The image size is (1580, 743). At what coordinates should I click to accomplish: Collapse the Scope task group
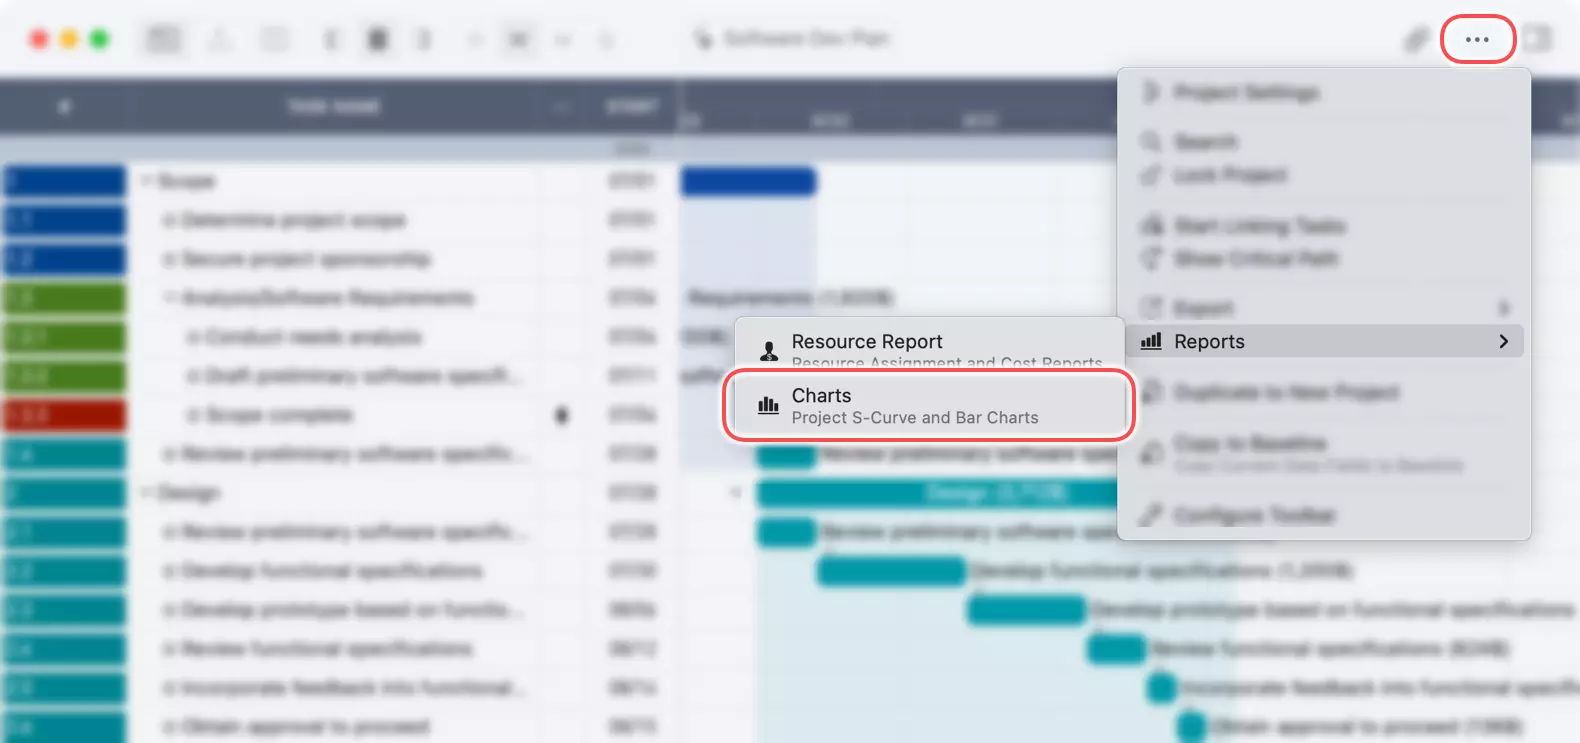146,181
